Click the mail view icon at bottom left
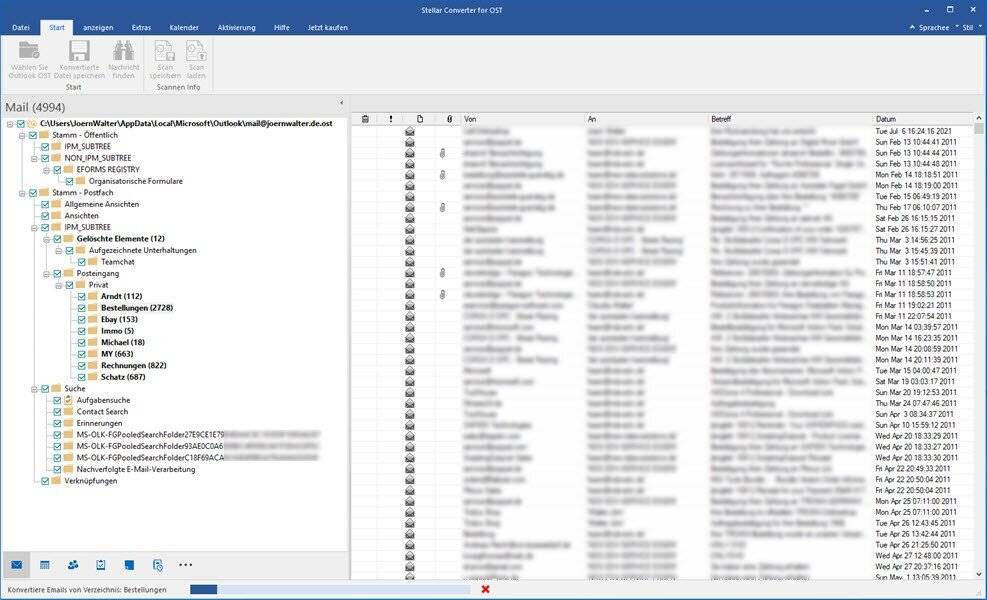Screen dimensions: 987x600 (x=17, y=565)
